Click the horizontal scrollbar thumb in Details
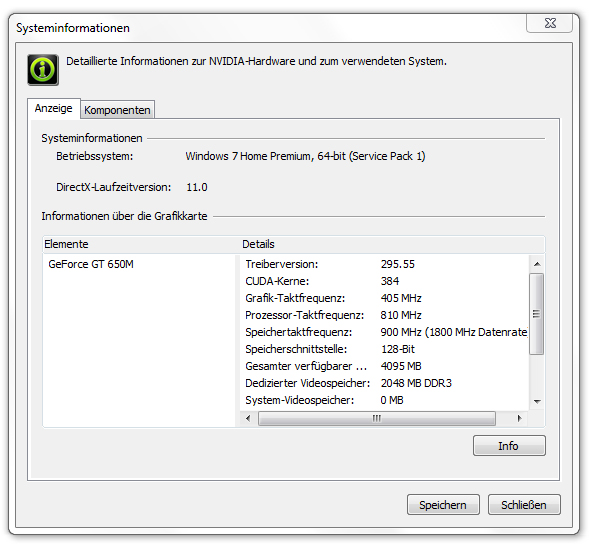The width and height of the screenshot is (589, 545). 376,418
